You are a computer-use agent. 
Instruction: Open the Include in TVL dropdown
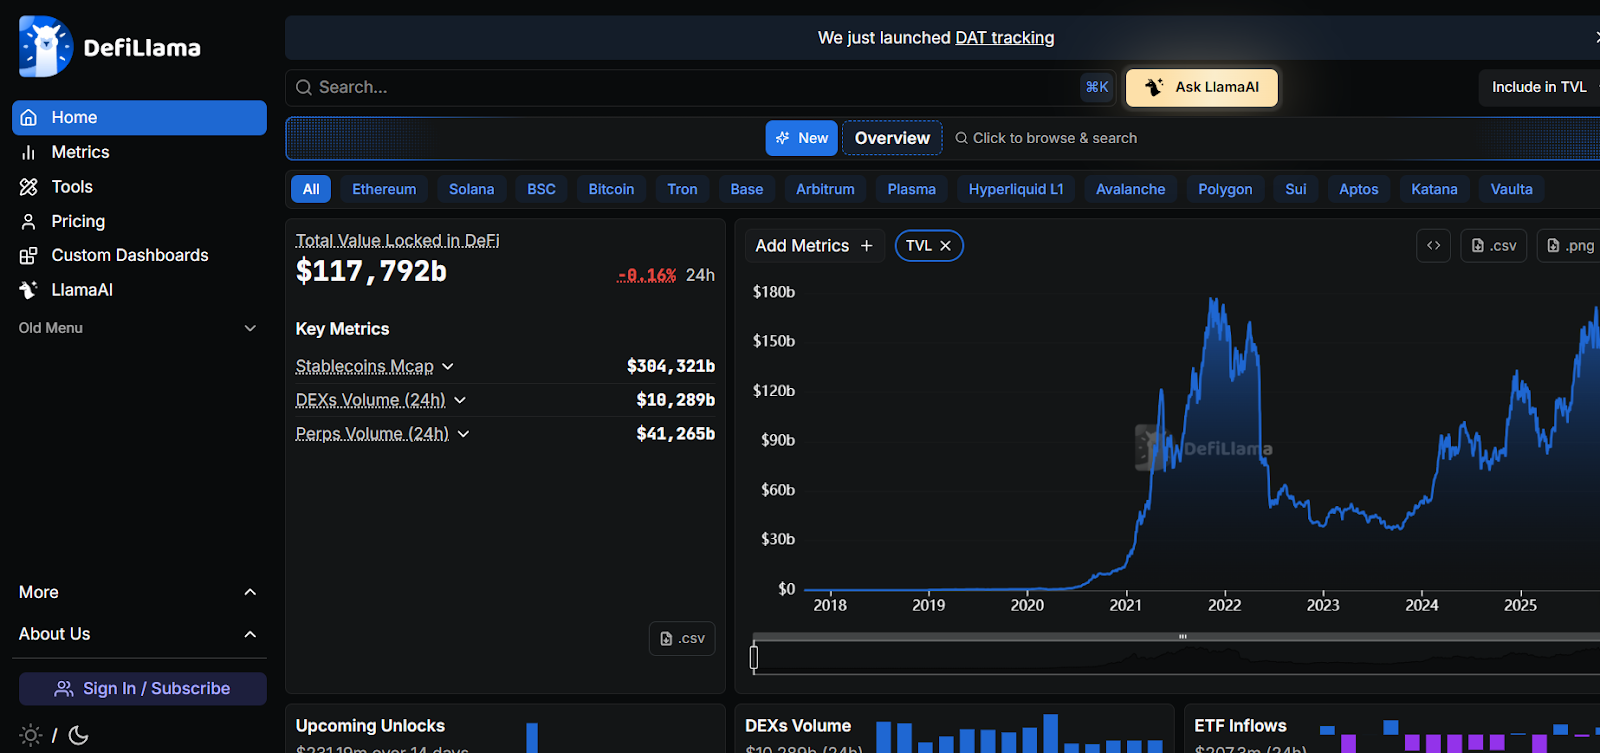[x=1540, y=87]
